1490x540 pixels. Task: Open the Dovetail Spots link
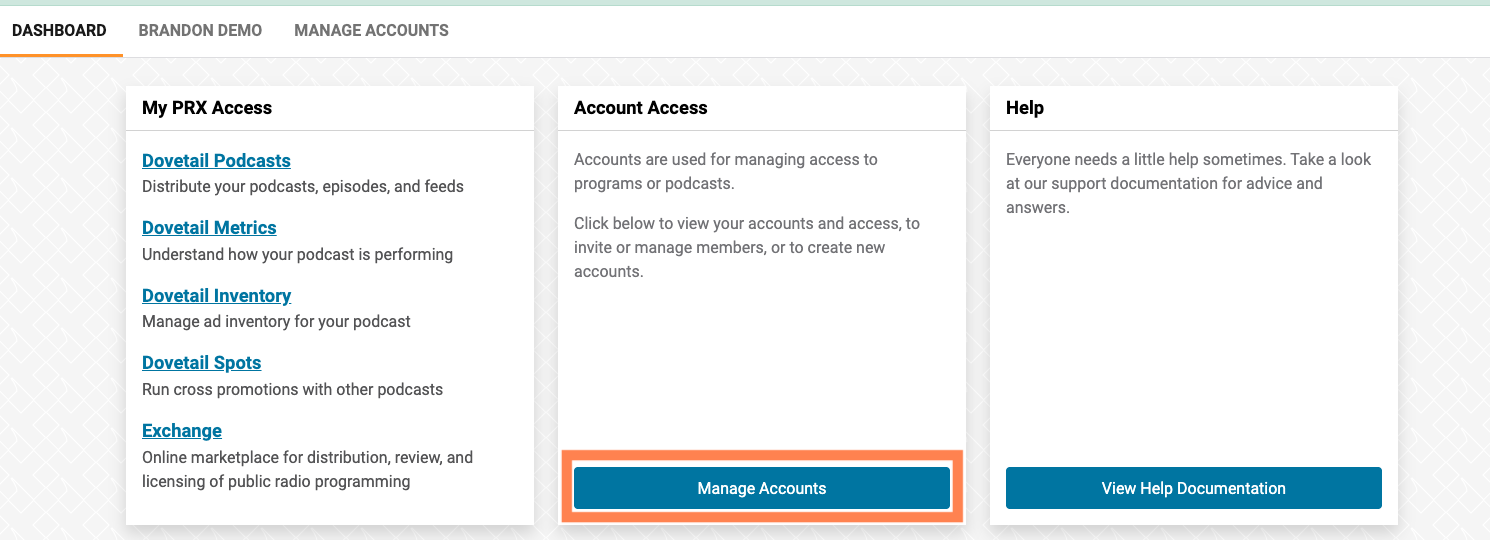pos(201,362)
